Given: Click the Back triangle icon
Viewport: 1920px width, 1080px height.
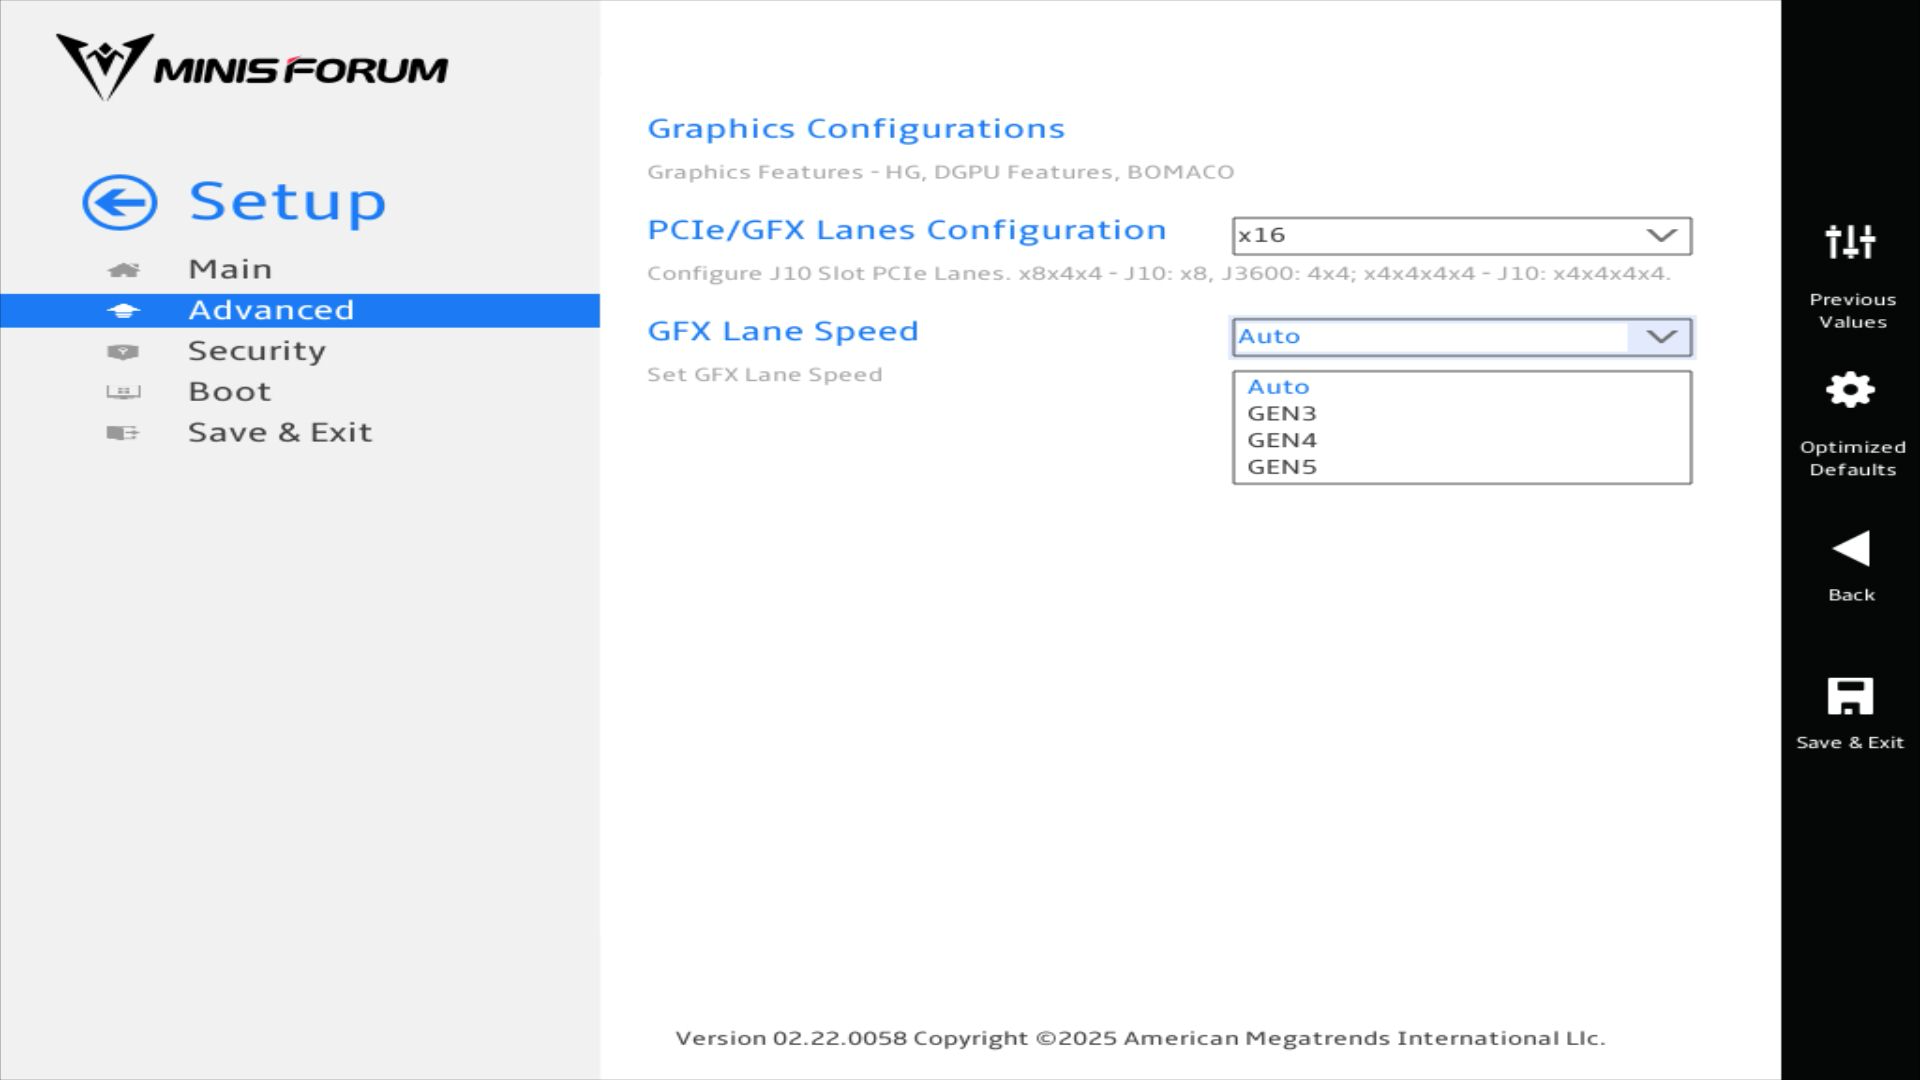Looking at the screenshot, I should pyautogui.click(x=1850, y=549).
